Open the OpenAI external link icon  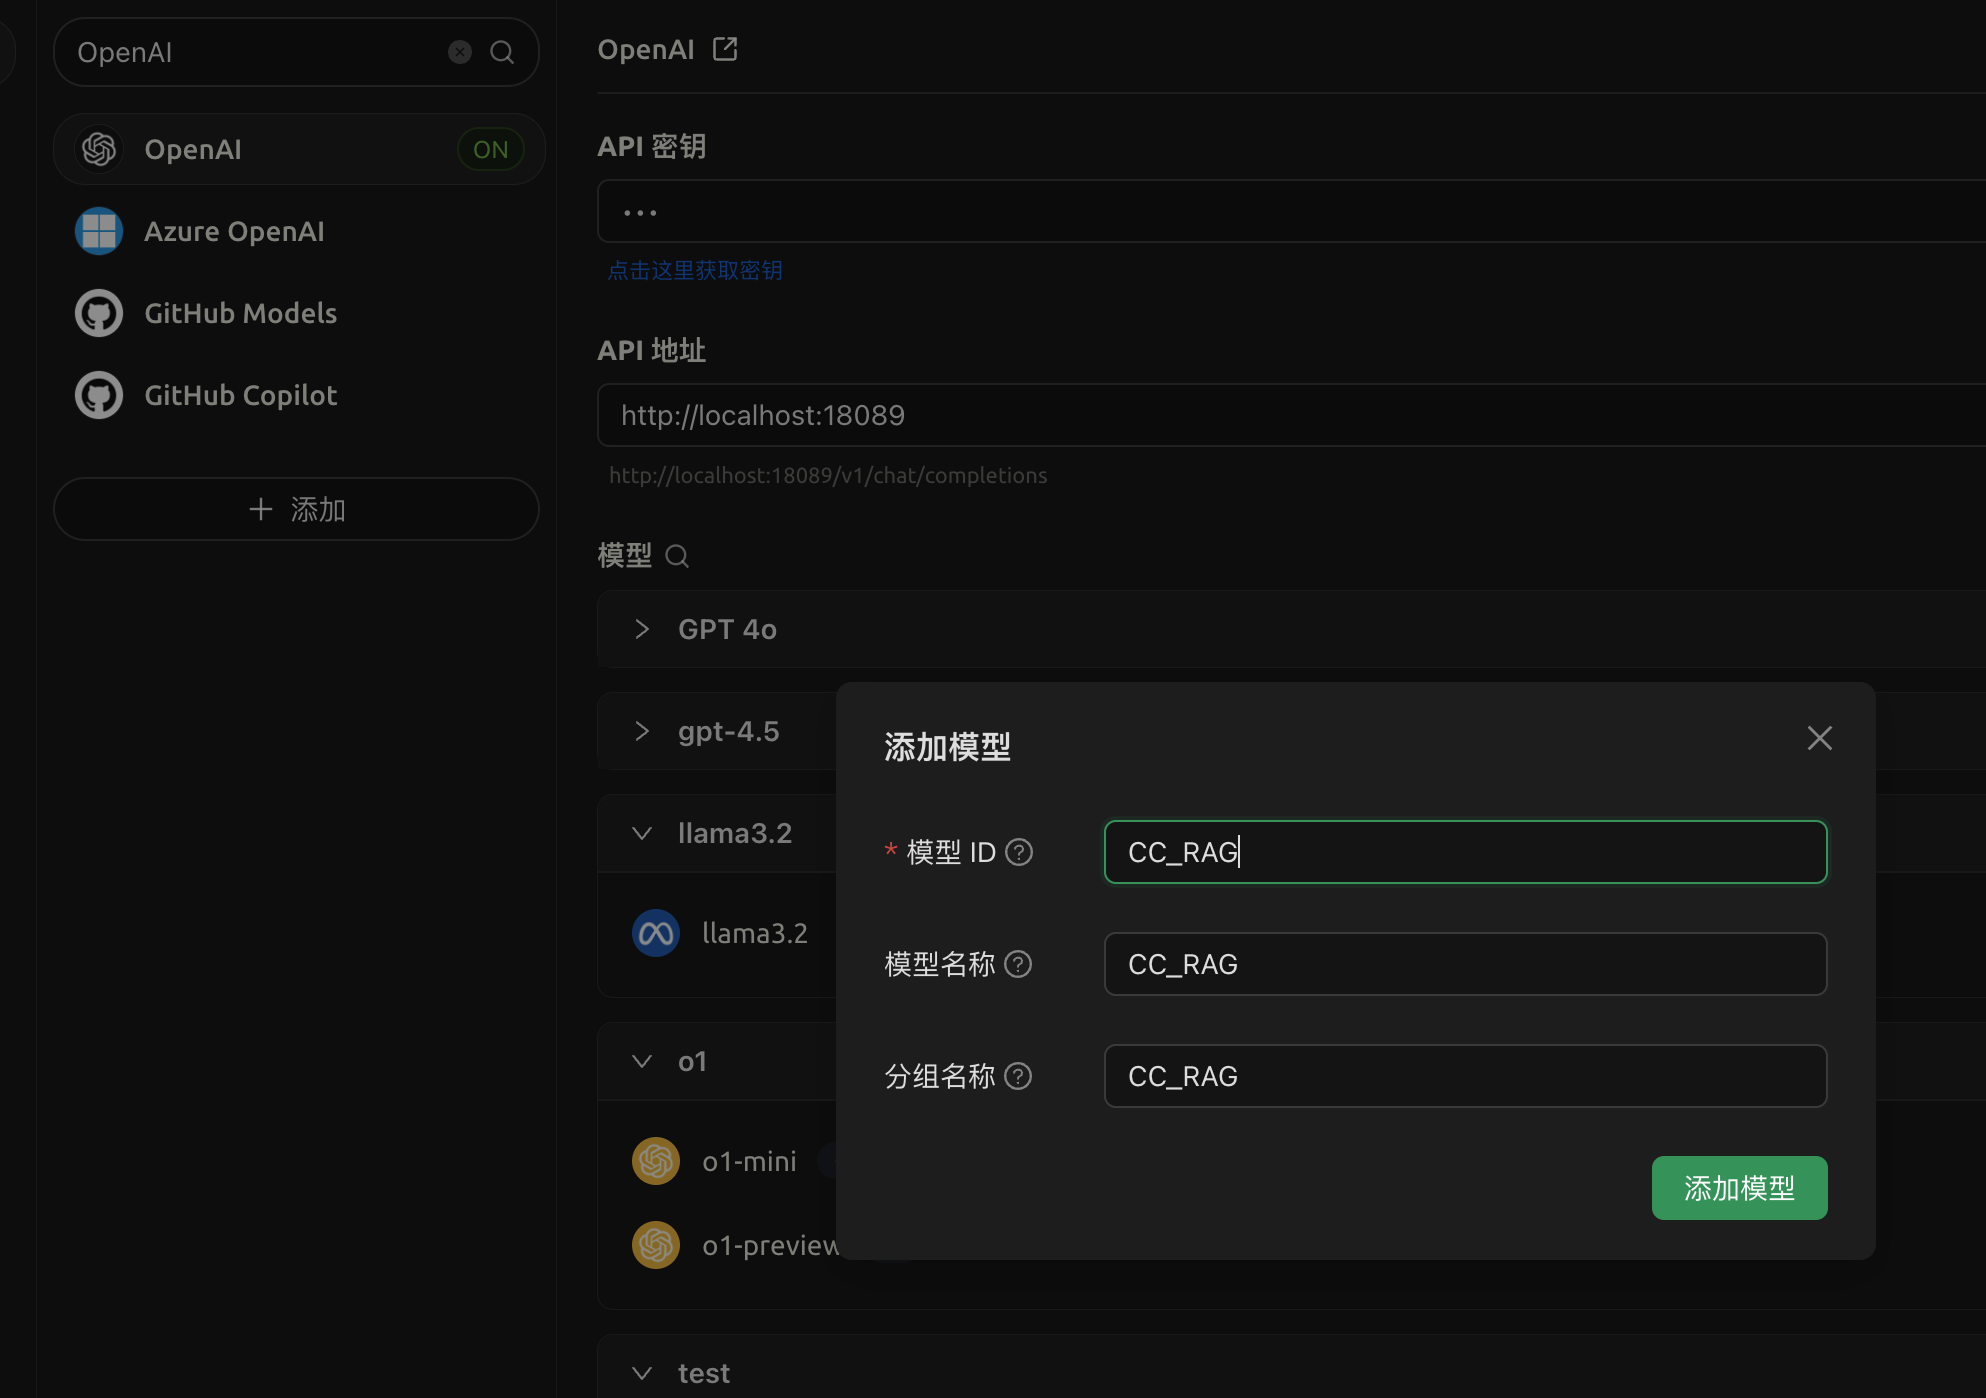point(725,49)
